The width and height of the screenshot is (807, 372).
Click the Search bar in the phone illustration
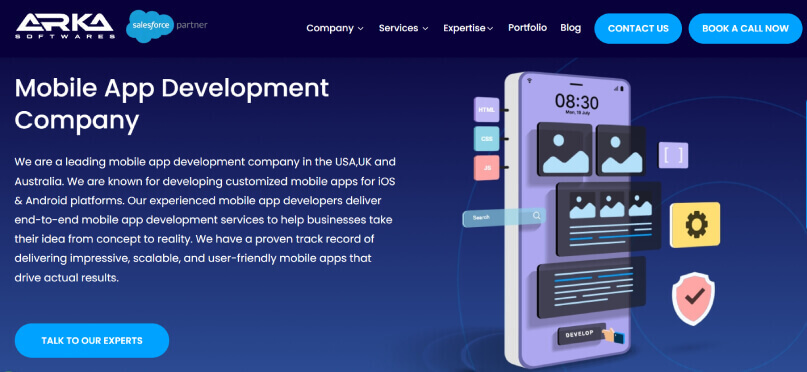[504, 217]
